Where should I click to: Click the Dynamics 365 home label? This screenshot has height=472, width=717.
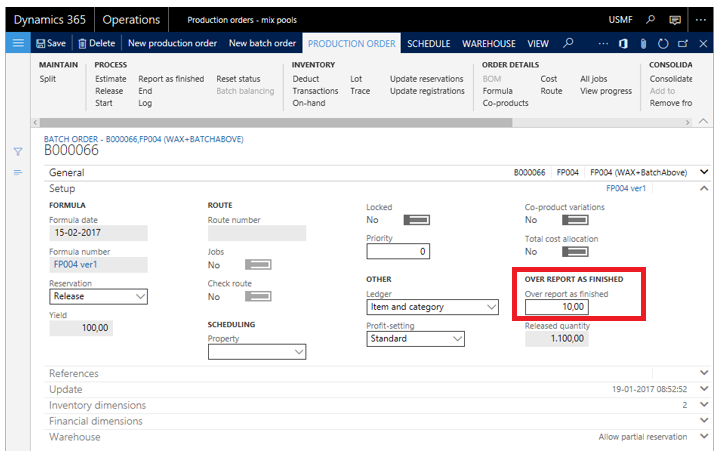[x=49, y=20]
